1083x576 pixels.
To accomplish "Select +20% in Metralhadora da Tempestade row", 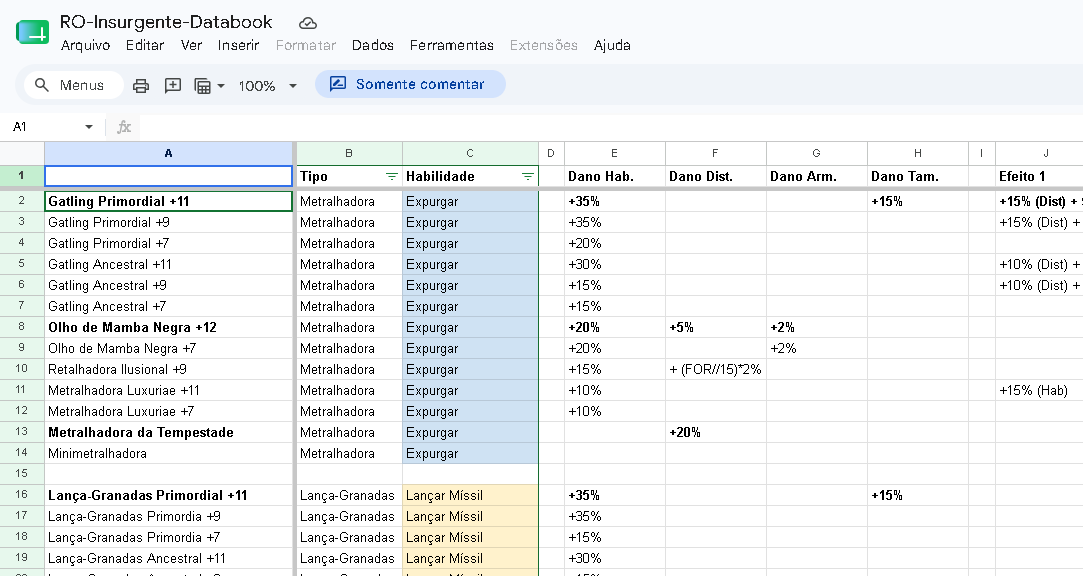I will click(716, 432).
